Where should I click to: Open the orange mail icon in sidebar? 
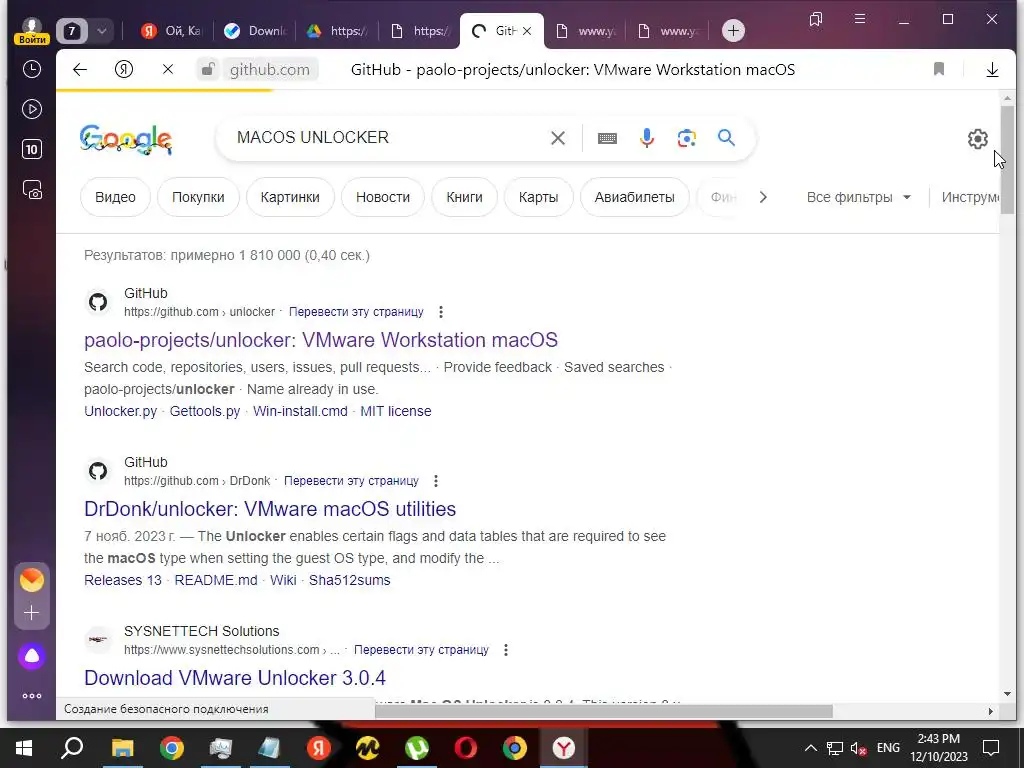(31, 580)
